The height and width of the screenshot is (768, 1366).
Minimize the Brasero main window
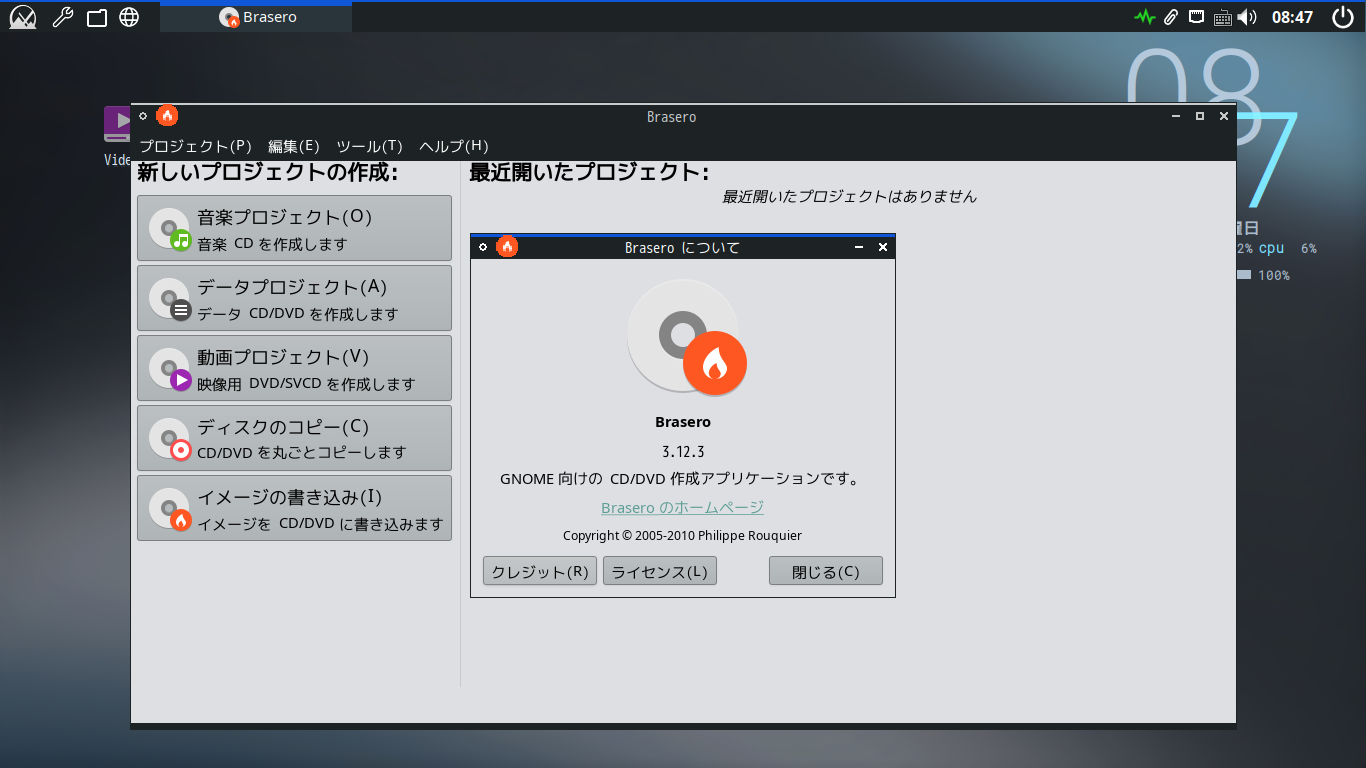point(1176,116)
